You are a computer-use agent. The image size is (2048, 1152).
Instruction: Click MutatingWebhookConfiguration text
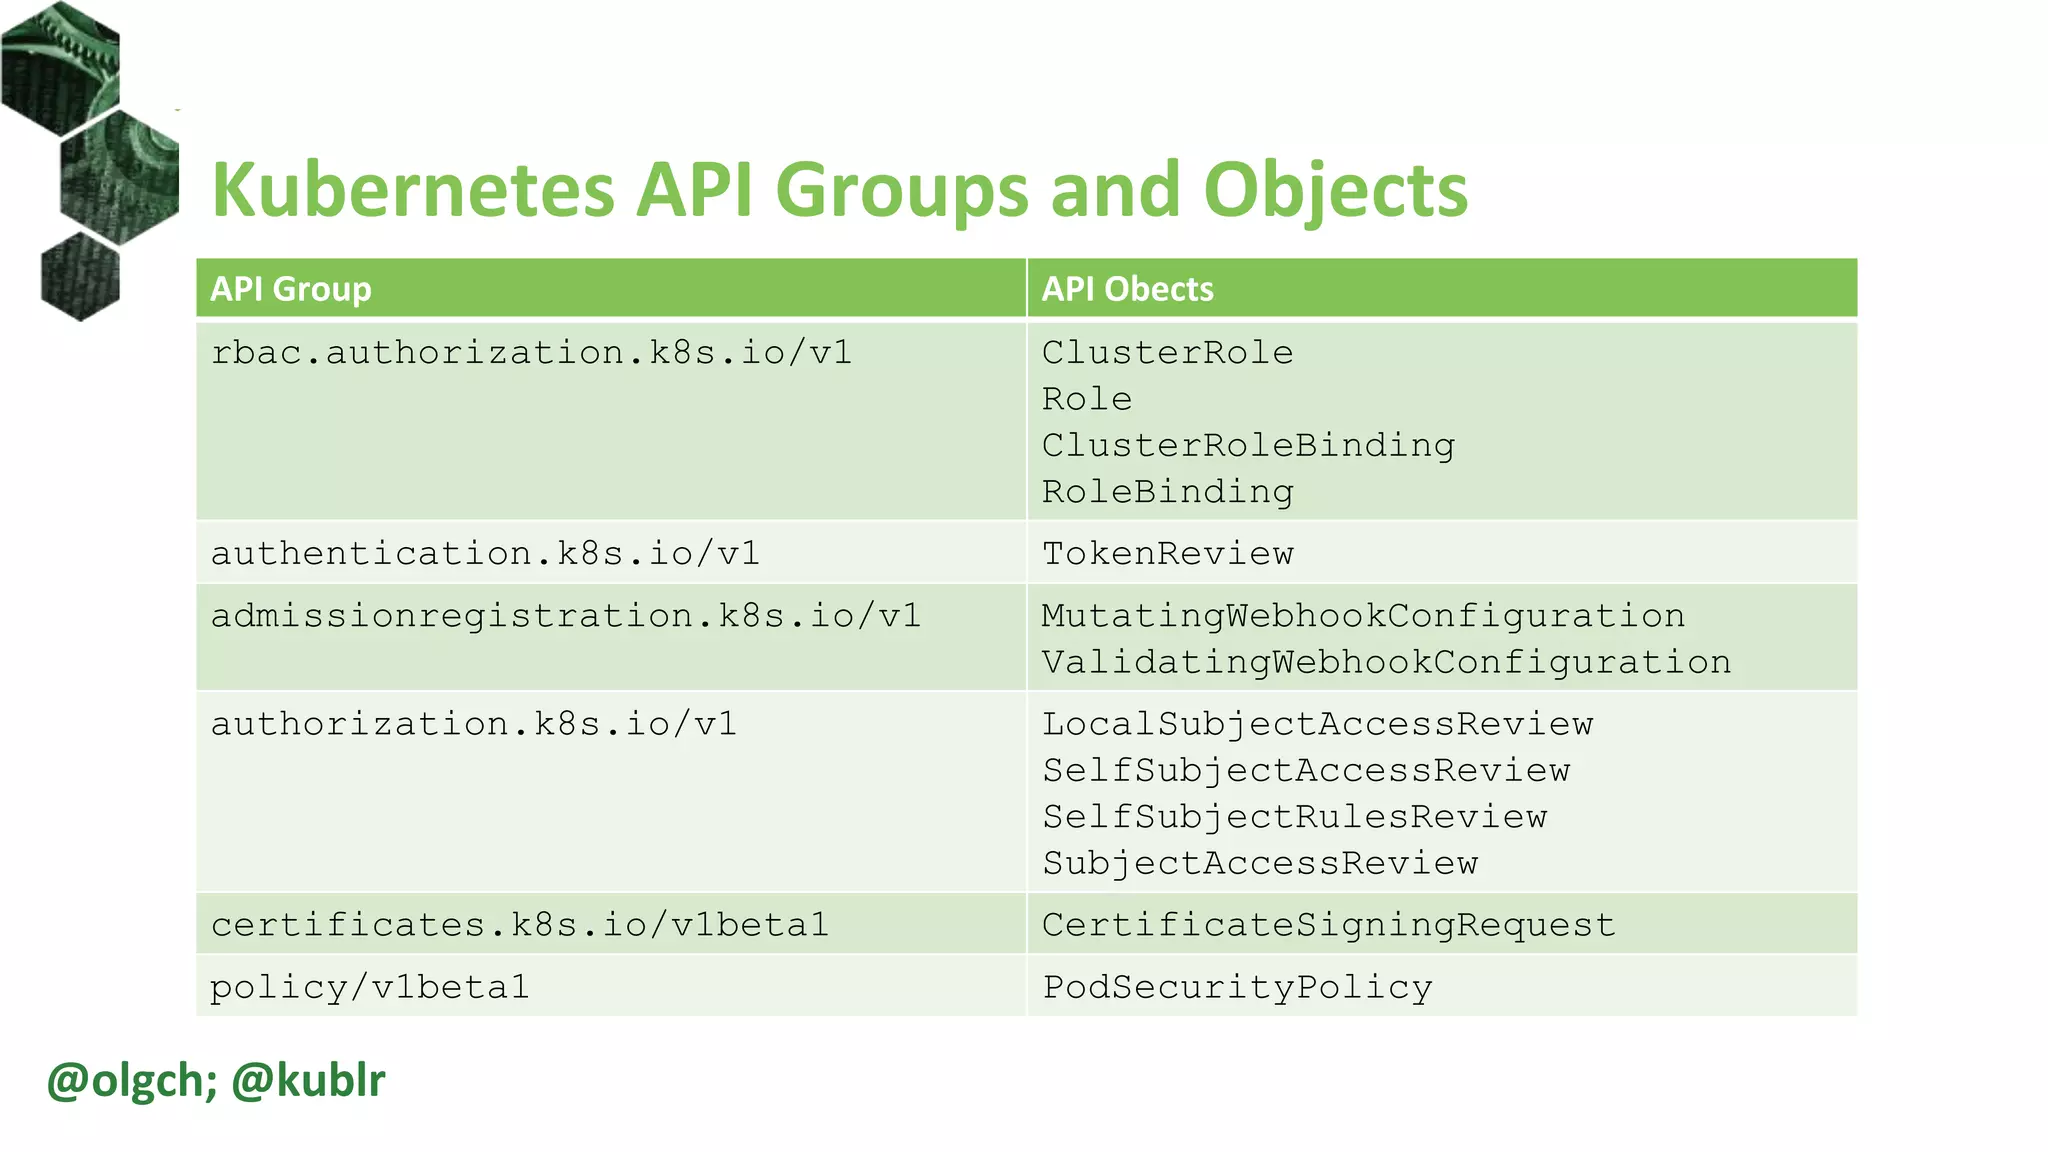click(1363, 616)
